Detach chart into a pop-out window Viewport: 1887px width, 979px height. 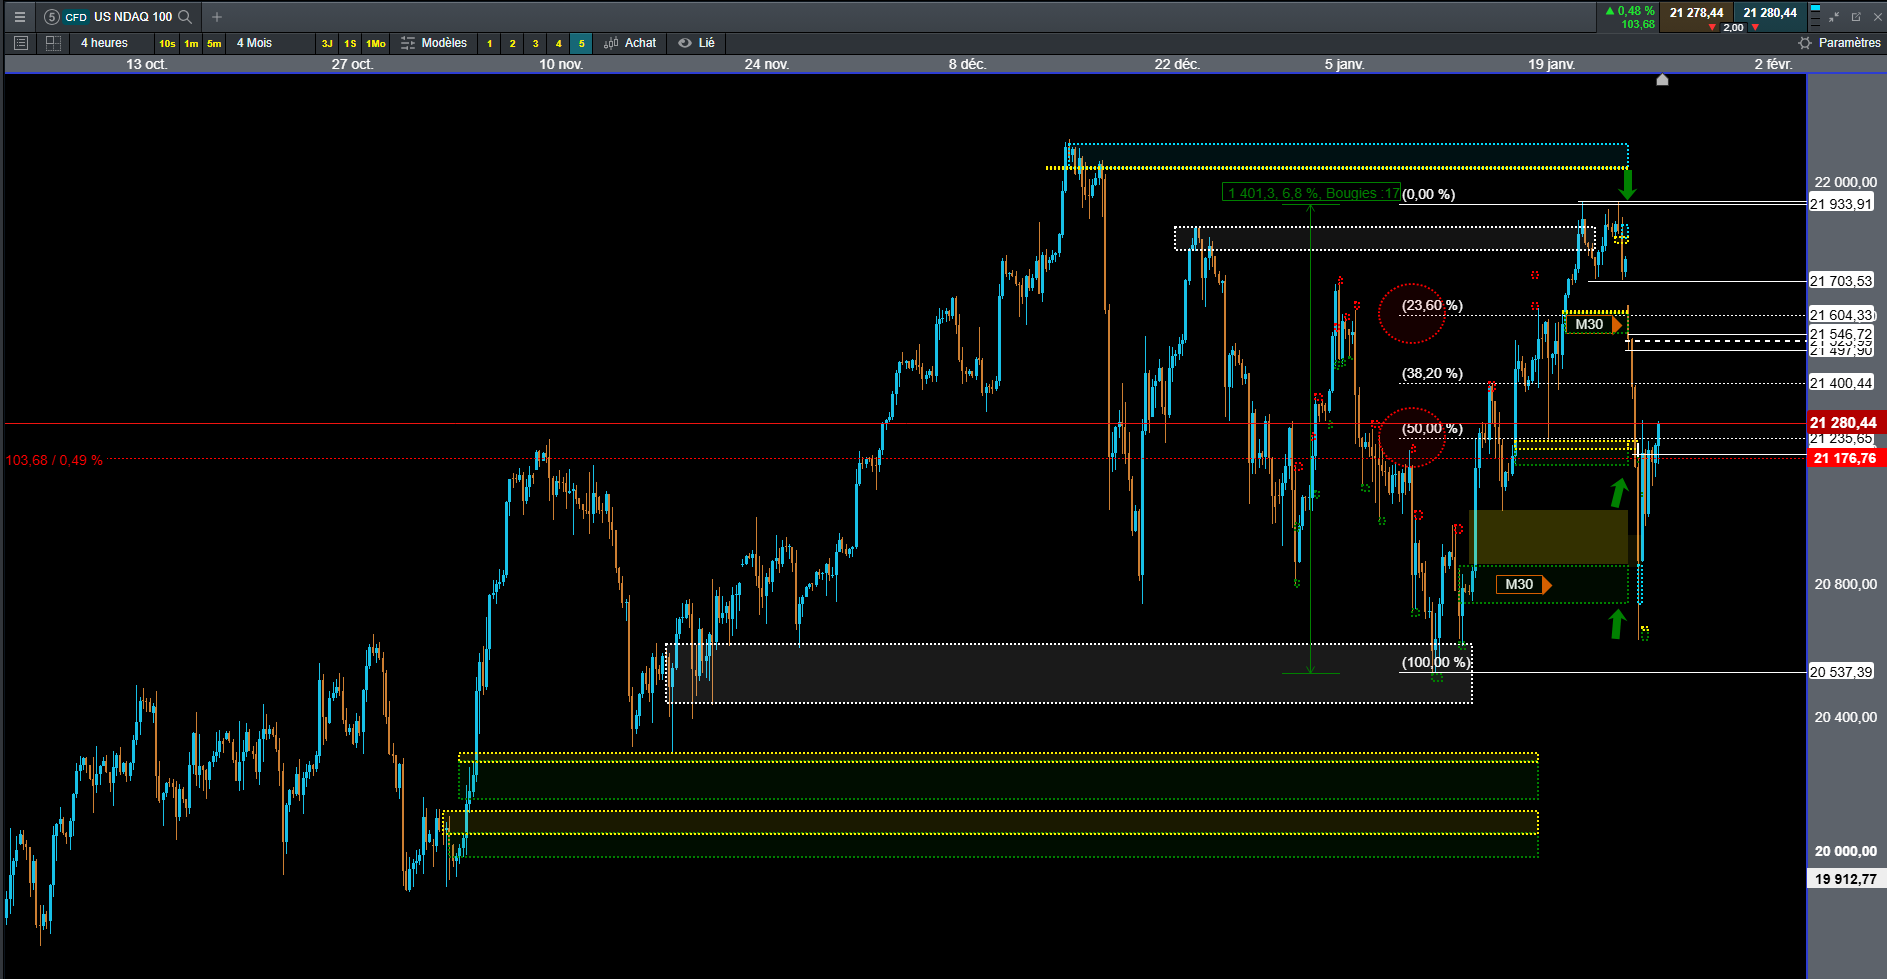(x=1856, y=17)
